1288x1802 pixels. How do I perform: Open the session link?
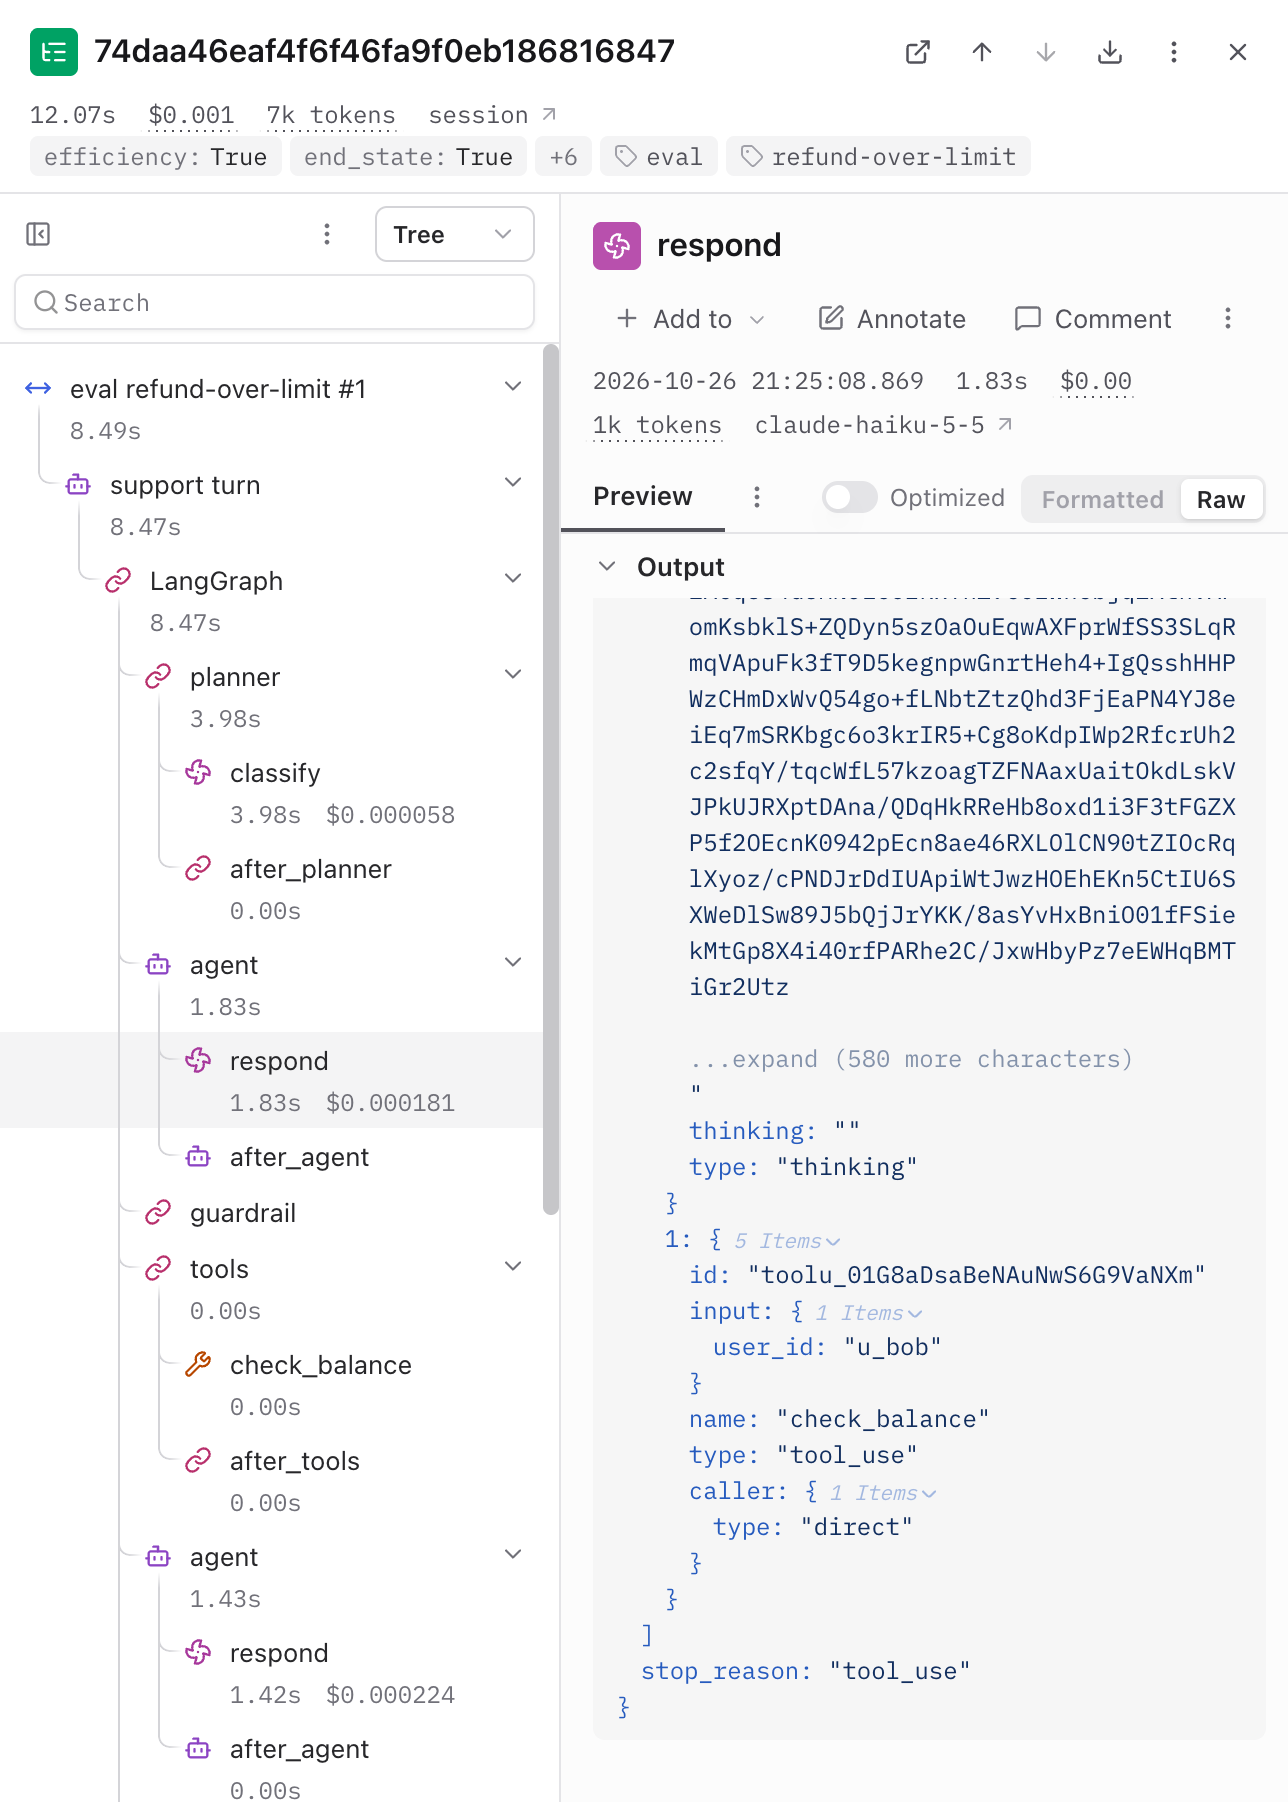click(x=492, y=115)
